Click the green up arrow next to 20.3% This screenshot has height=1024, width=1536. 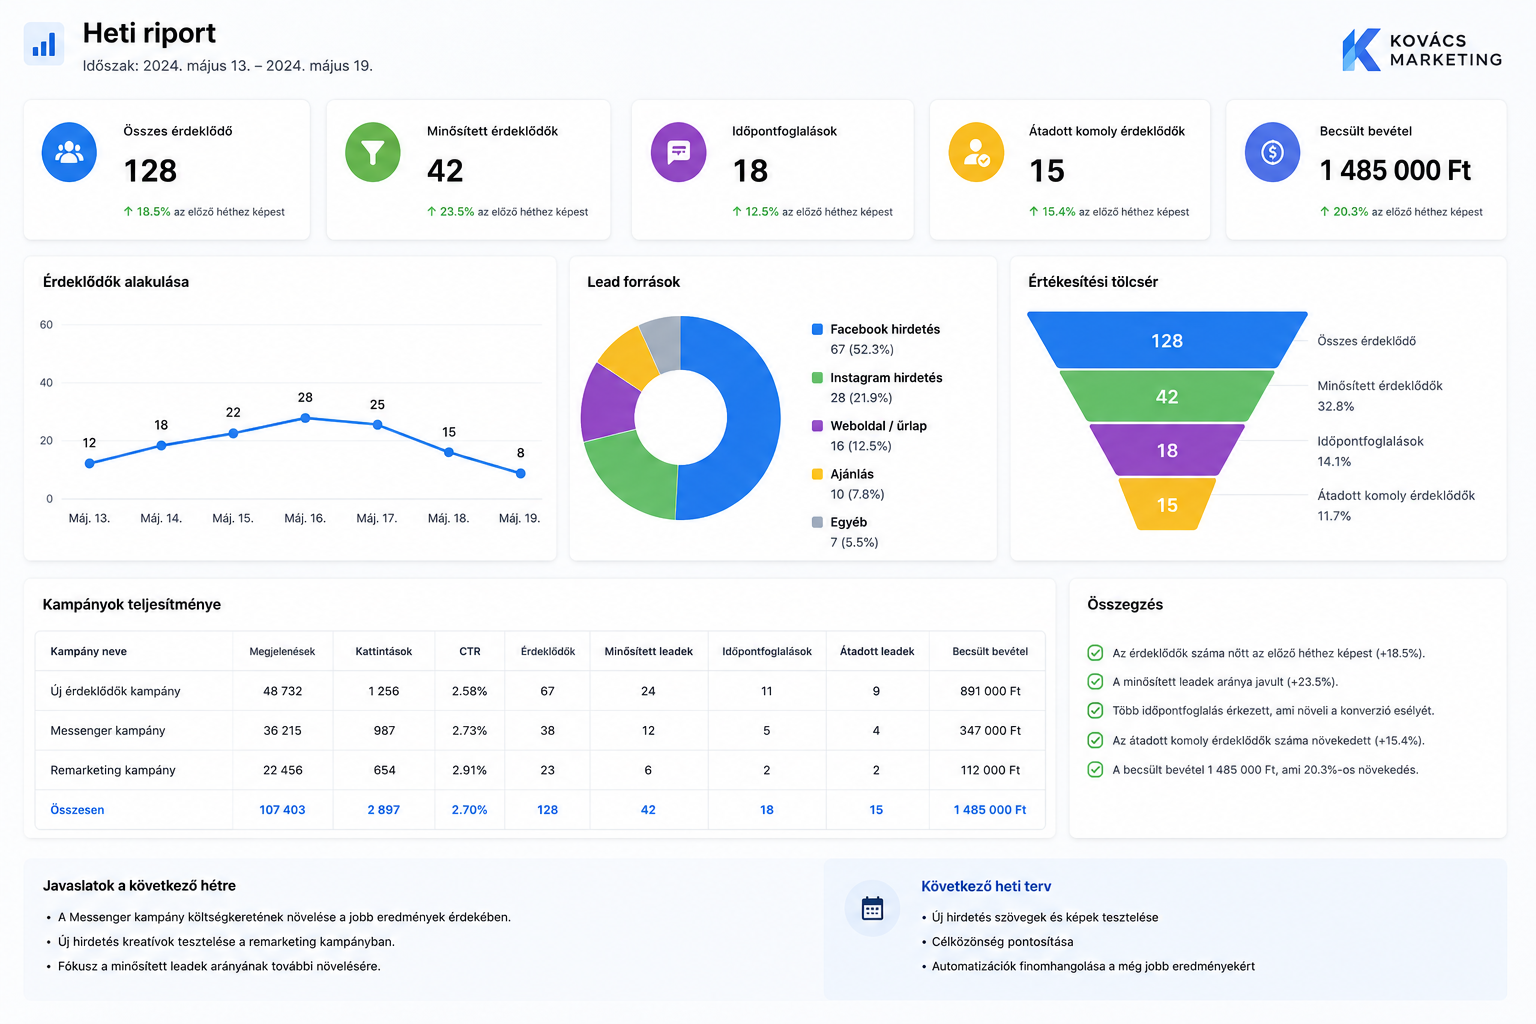click(x=1324, y=212)
